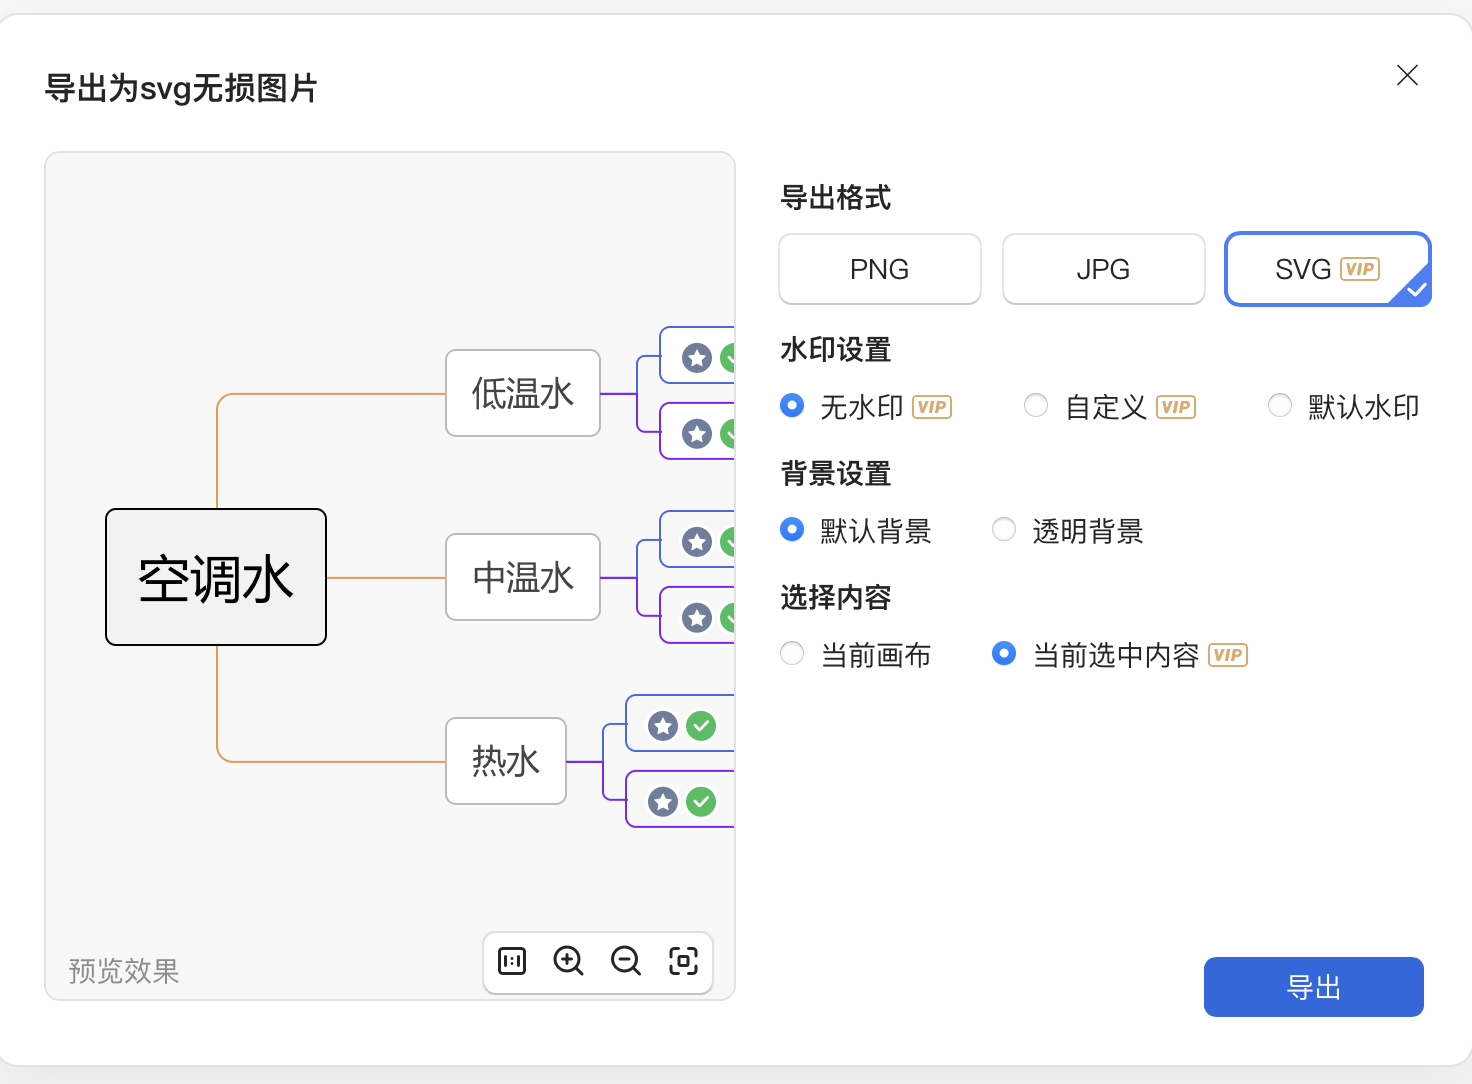1472x1084 pixels.
Task: Click the 导出 export button
Action: click(1314, 987)
